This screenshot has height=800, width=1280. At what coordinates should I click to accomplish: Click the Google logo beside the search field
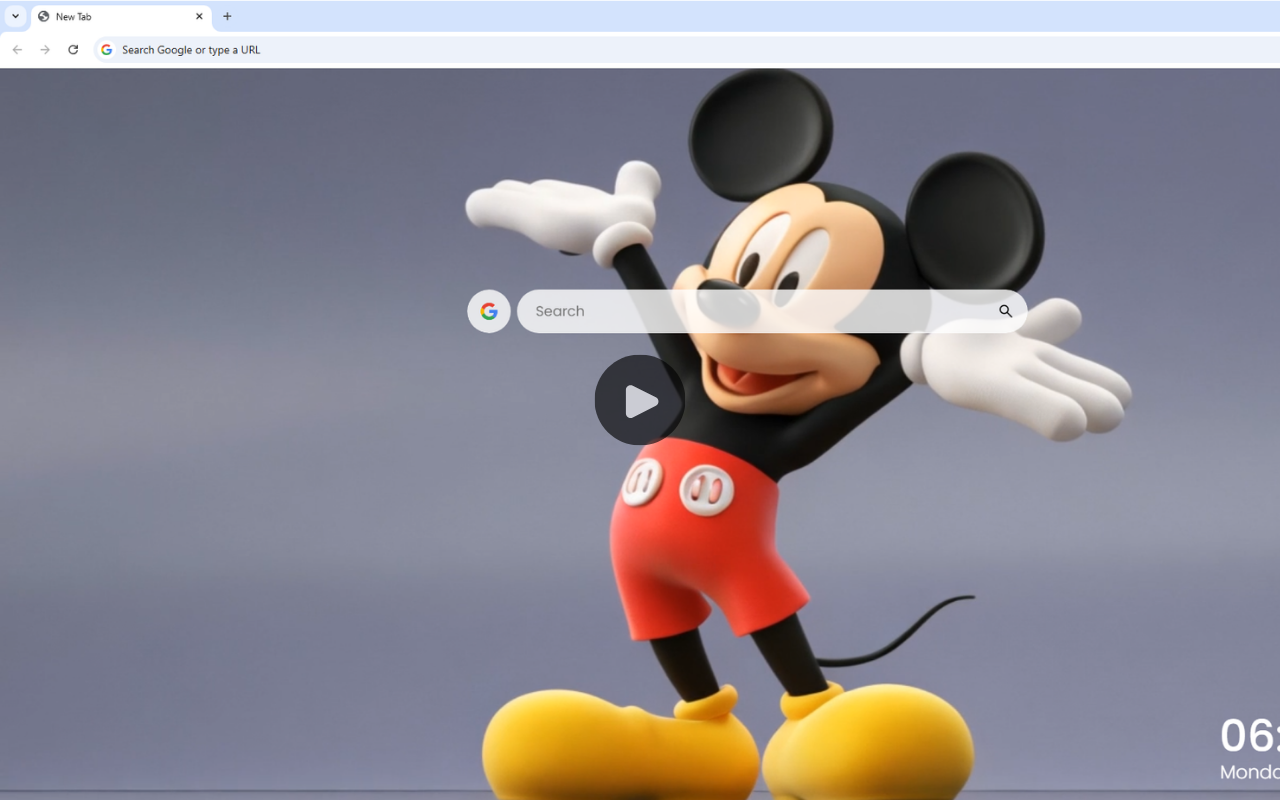pyautogui.click(x=488, y=311)
